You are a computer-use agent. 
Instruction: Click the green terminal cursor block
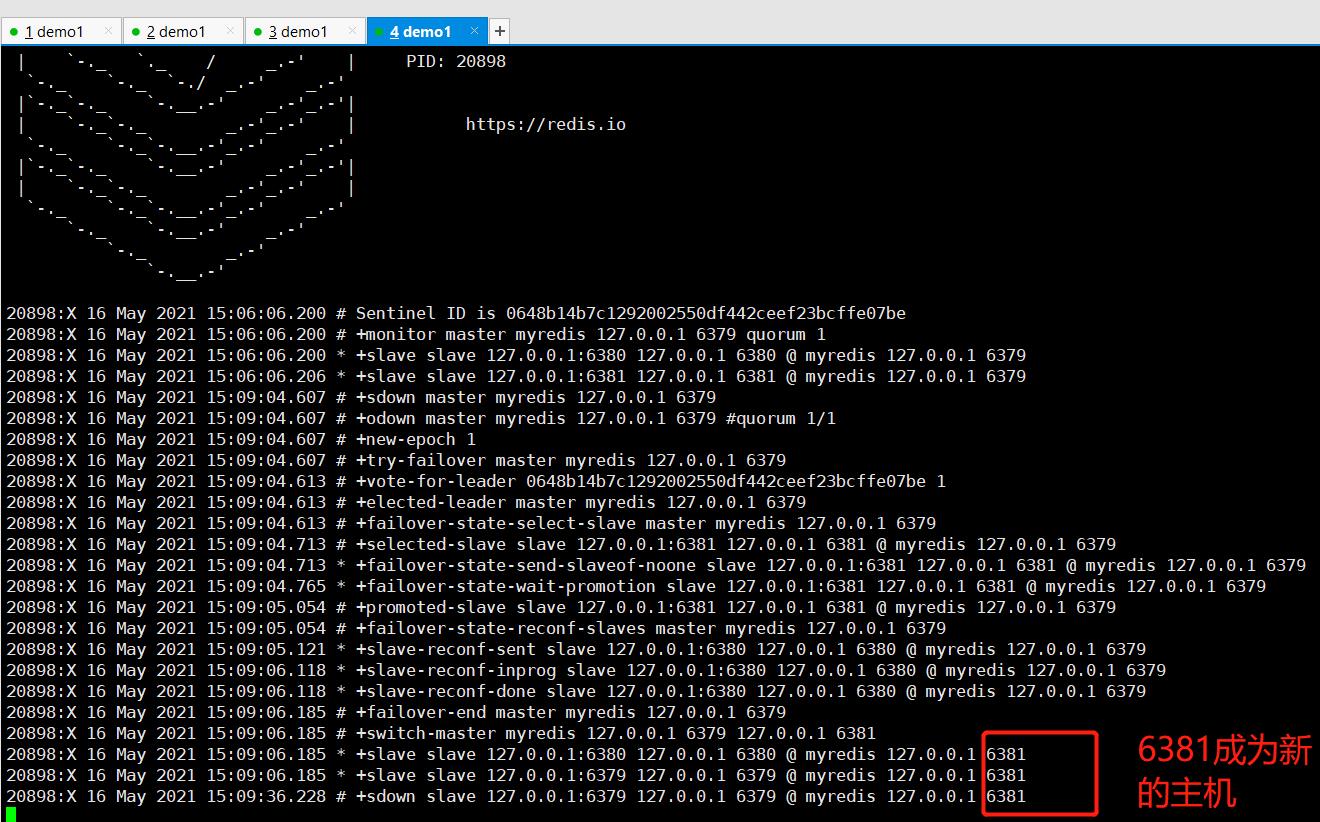tap(11, 814)
